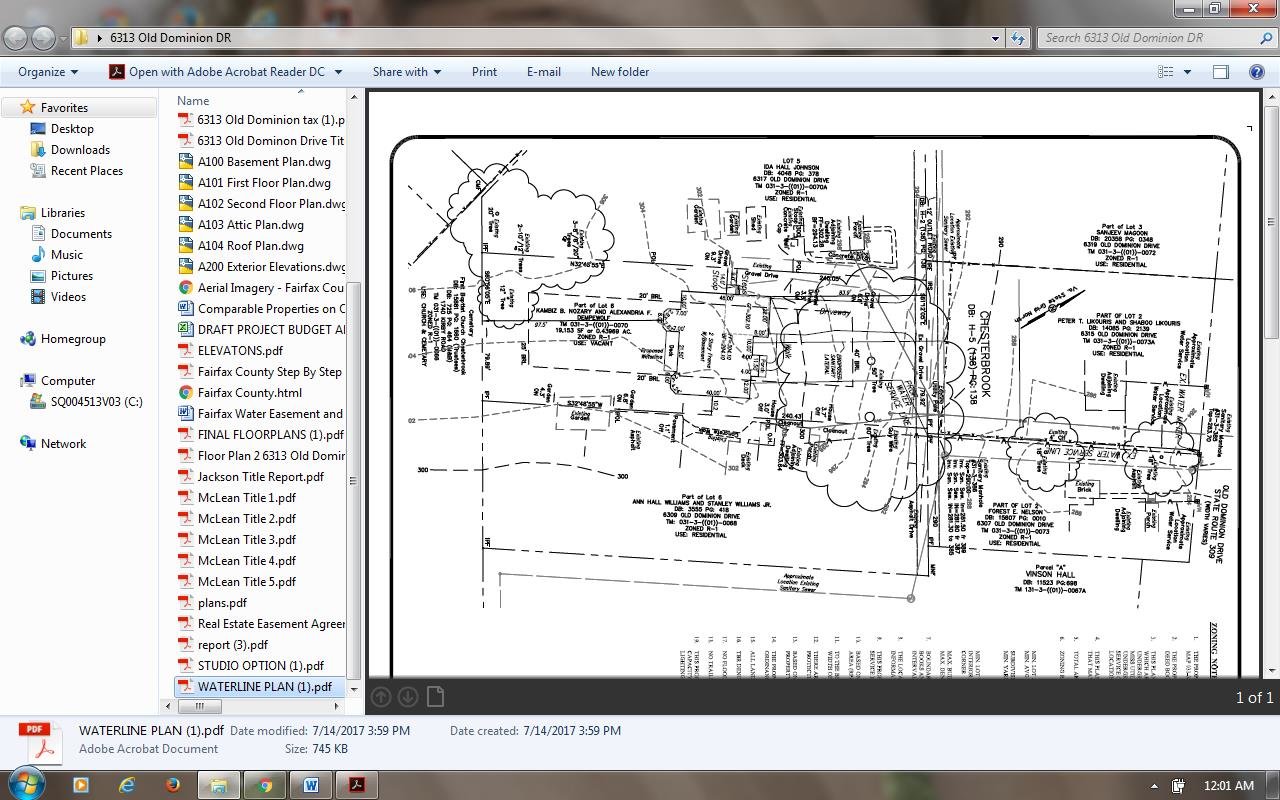Select Homegroup in the navigation pane
1280x800 pixels.
click(x=73, y=339)
